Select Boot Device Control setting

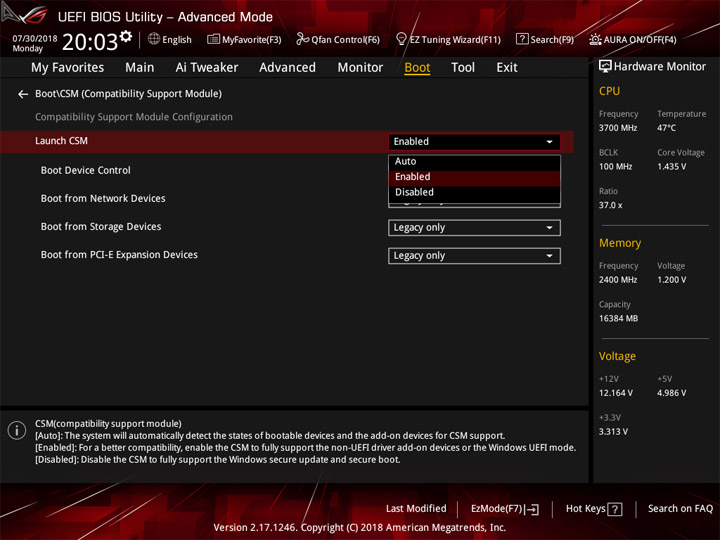point(85,170)
